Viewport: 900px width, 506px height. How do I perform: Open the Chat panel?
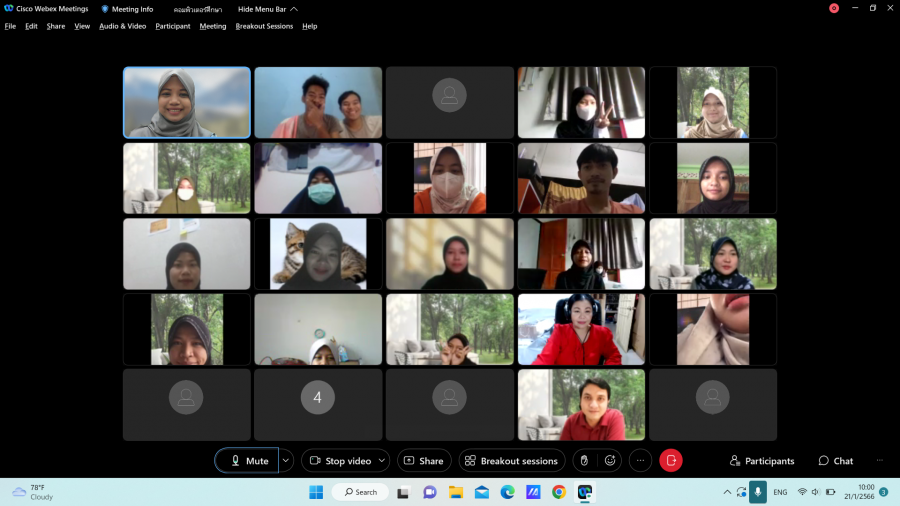(x=835, y=460)
